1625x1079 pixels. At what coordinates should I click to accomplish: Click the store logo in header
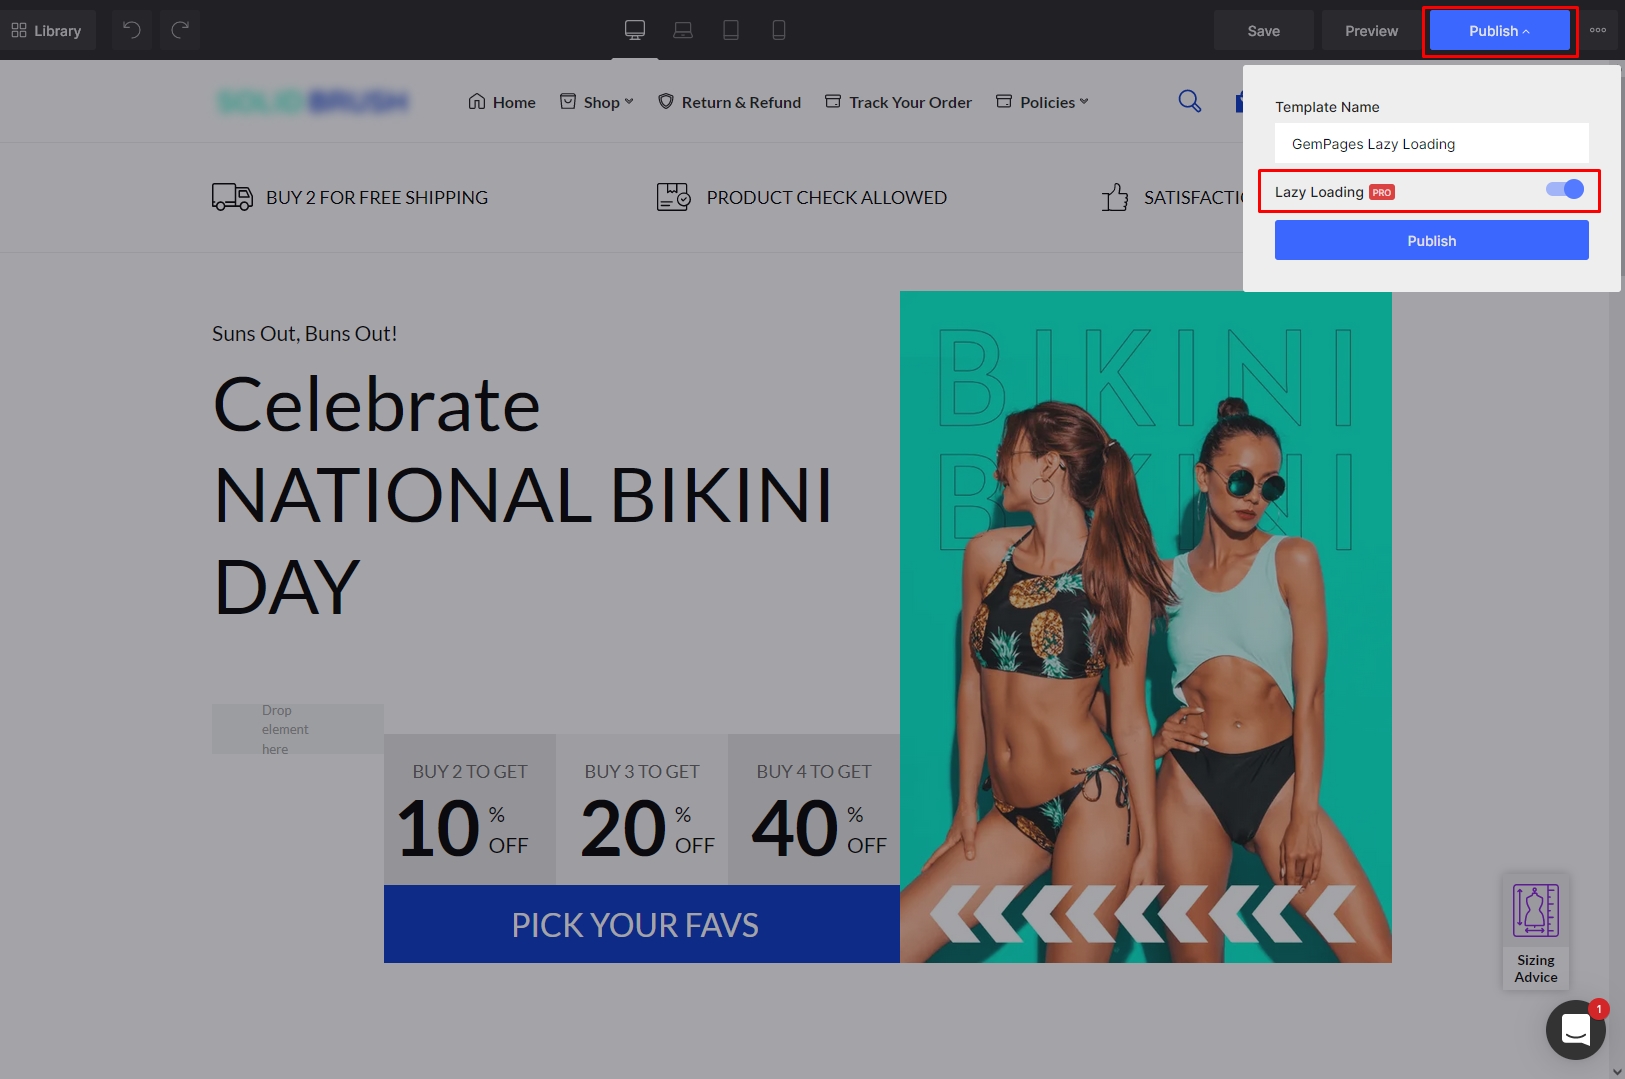(x=313, y=101)
